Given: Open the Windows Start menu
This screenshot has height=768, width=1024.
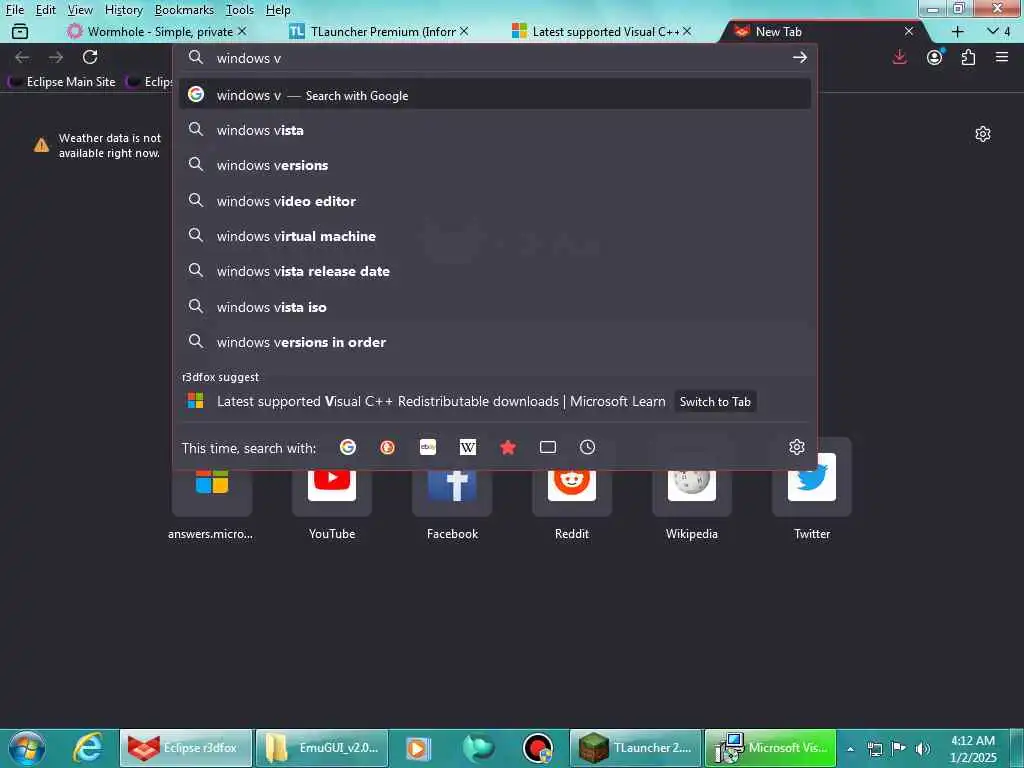Looking at the screenshot, I should coord(27,748).
